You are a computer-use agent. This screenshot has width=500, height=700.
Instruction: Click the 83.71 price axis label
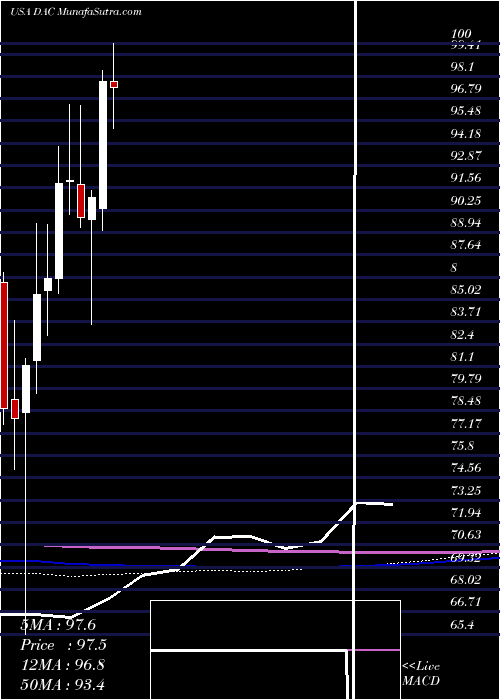coord(466,312)
